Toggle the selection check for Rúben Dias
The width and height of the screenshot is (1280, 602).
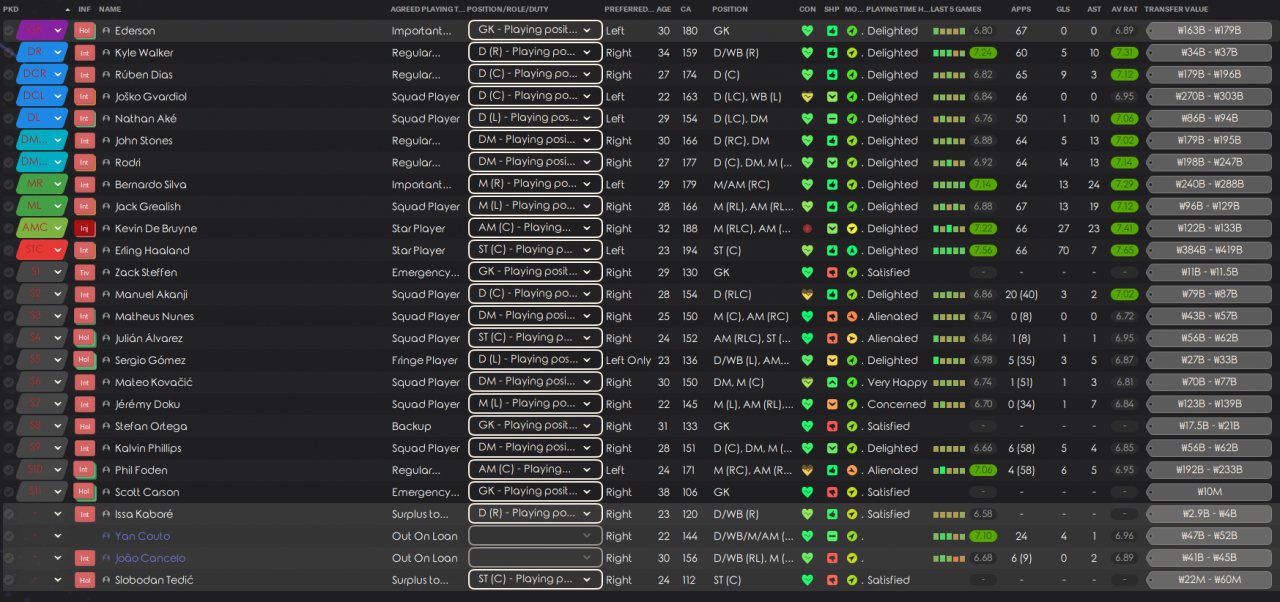click(x=8, y=75)
